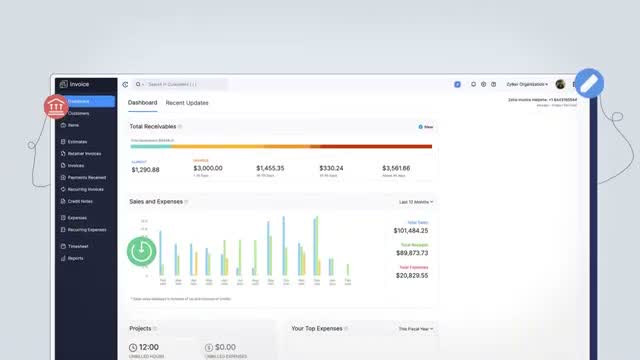Viewport: 640px width, 360px height.
Task: Click the current amount $1,290.88
Action: click(145, 170)
